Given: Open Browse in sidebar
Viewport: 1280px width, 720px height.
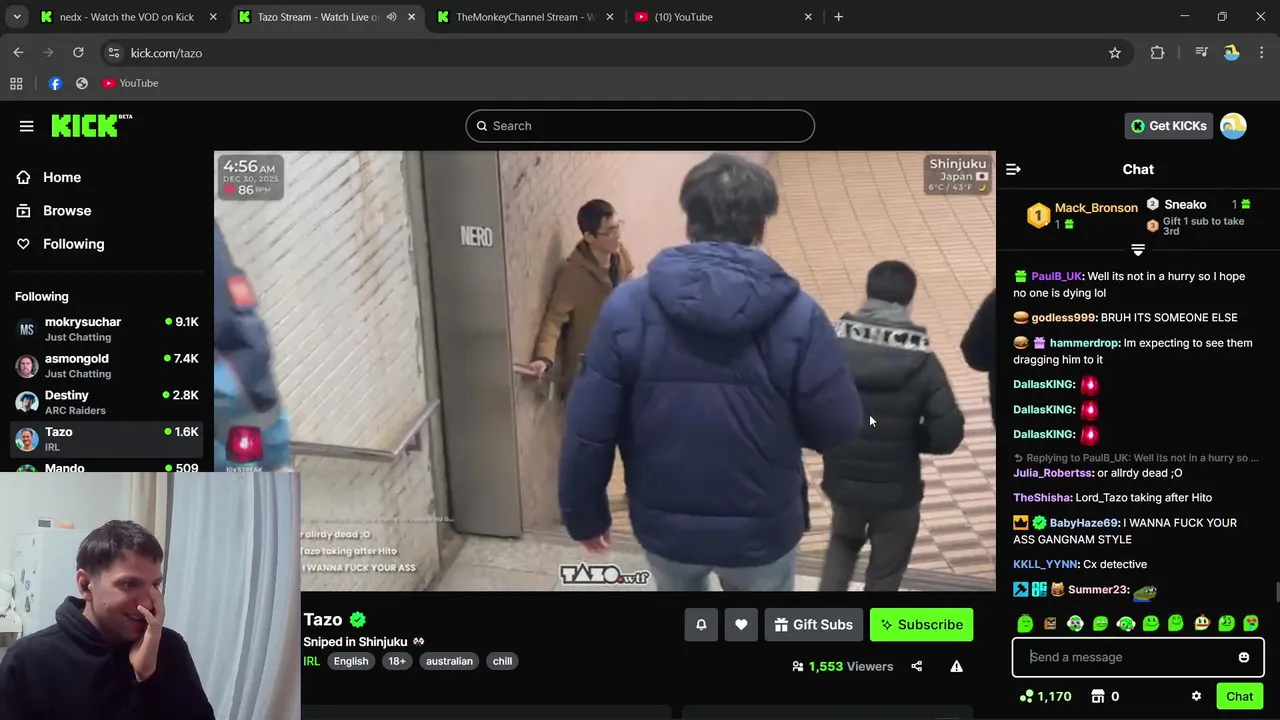Looking at the screenshot, I should click(x=67, y=211).
